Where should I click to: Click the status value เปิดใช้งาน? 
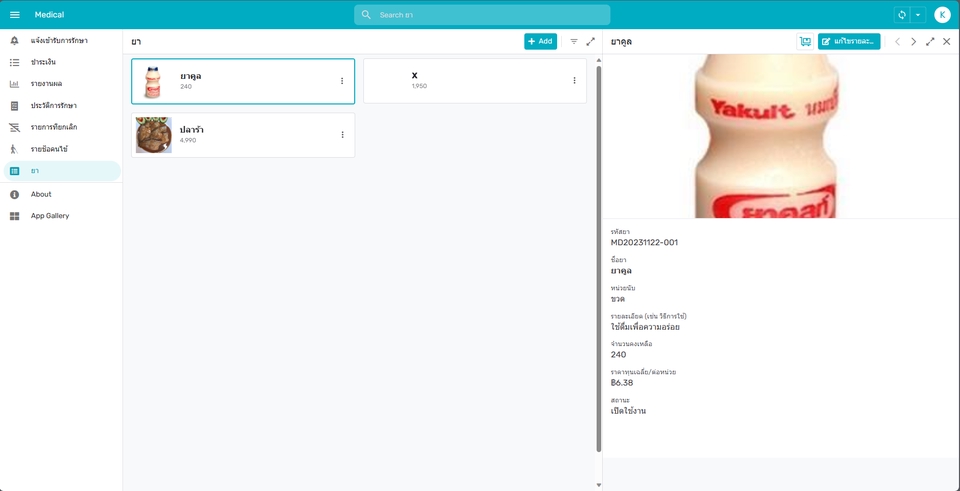(x=628, y=411)
